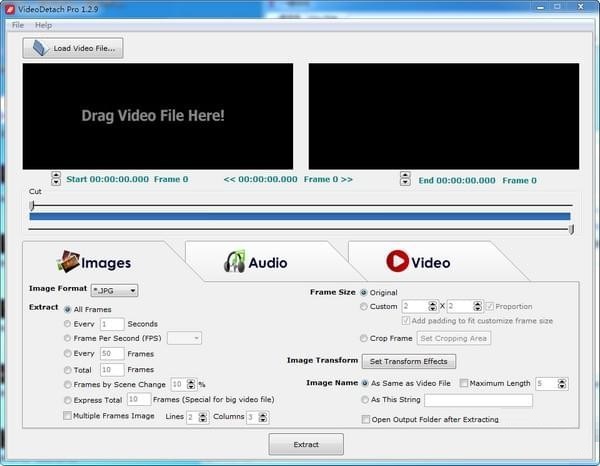Viewport: 600px width, 466px height.
Task: Open the Help menu
Action: (x=44, y=25)
